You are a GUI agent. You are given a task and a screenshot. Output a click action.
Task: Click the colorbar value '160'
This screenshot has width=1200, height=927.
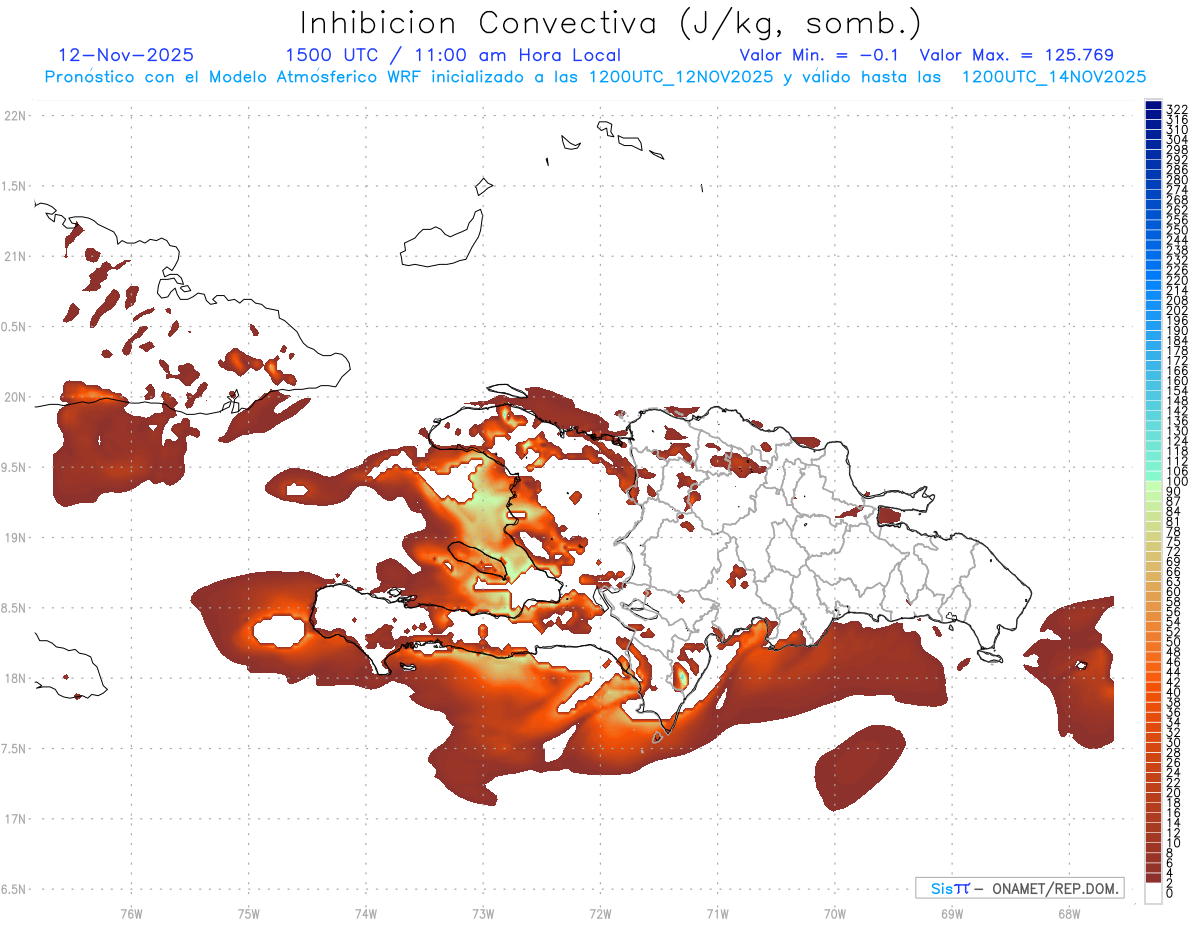[x=1176, y=381]
